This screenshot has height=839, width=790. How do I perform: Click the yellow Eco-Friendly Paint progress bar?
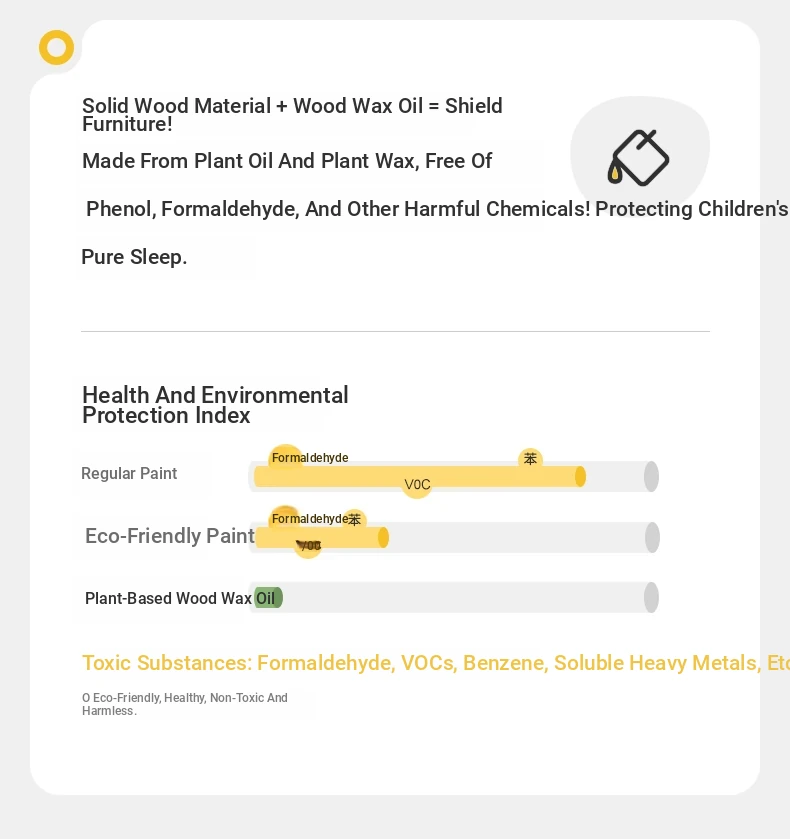pyautogui.click(x=322, y=537)
